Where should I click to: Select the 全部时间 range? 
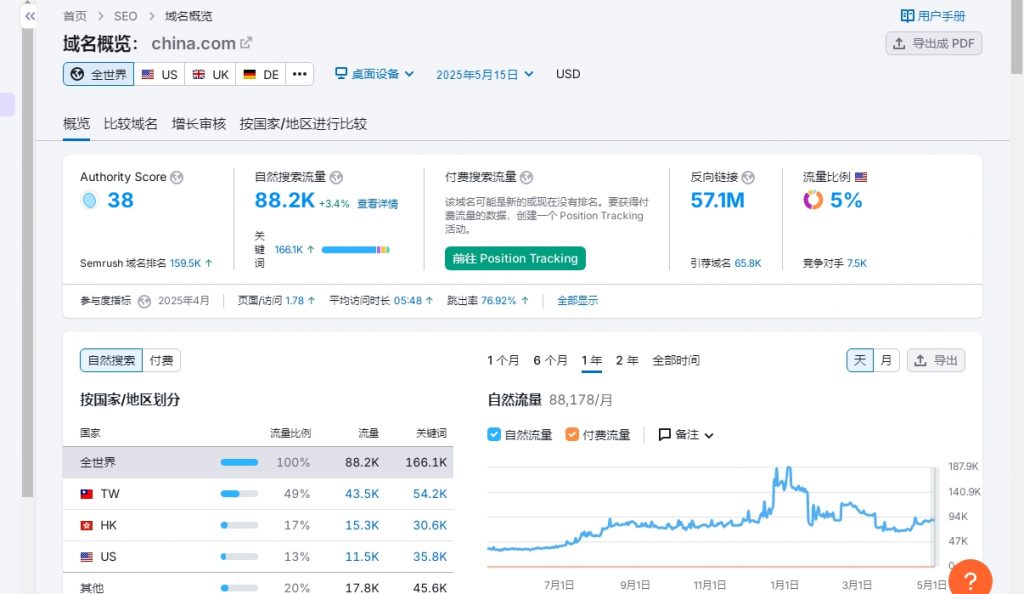pyautogui.click(x=676, y=360)
